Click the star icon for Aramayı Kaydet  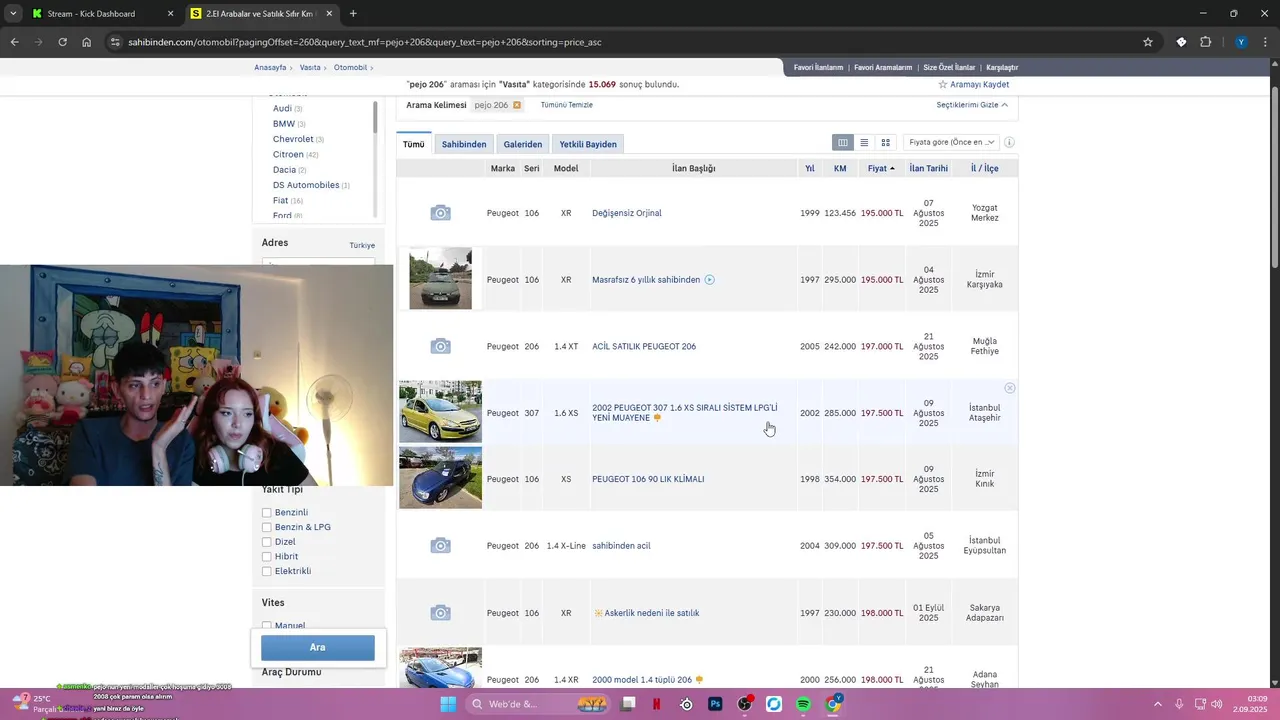[x=942, y=85]
